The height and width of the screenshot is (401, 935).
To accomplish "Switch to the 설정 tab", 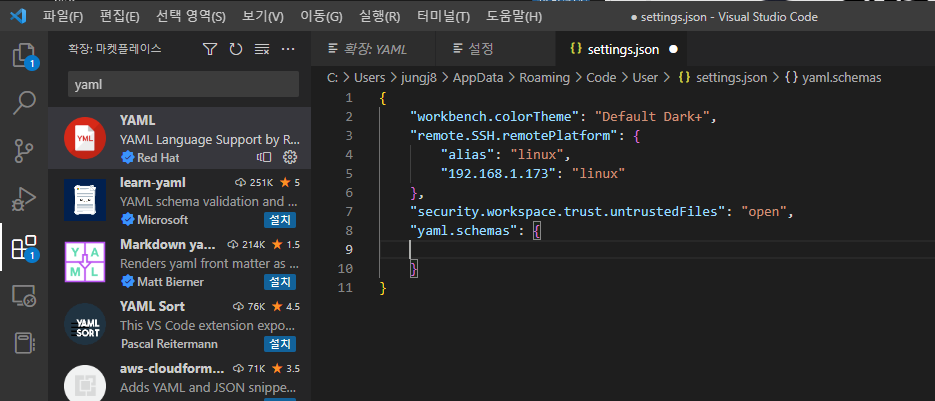I will tap(496, 50).
